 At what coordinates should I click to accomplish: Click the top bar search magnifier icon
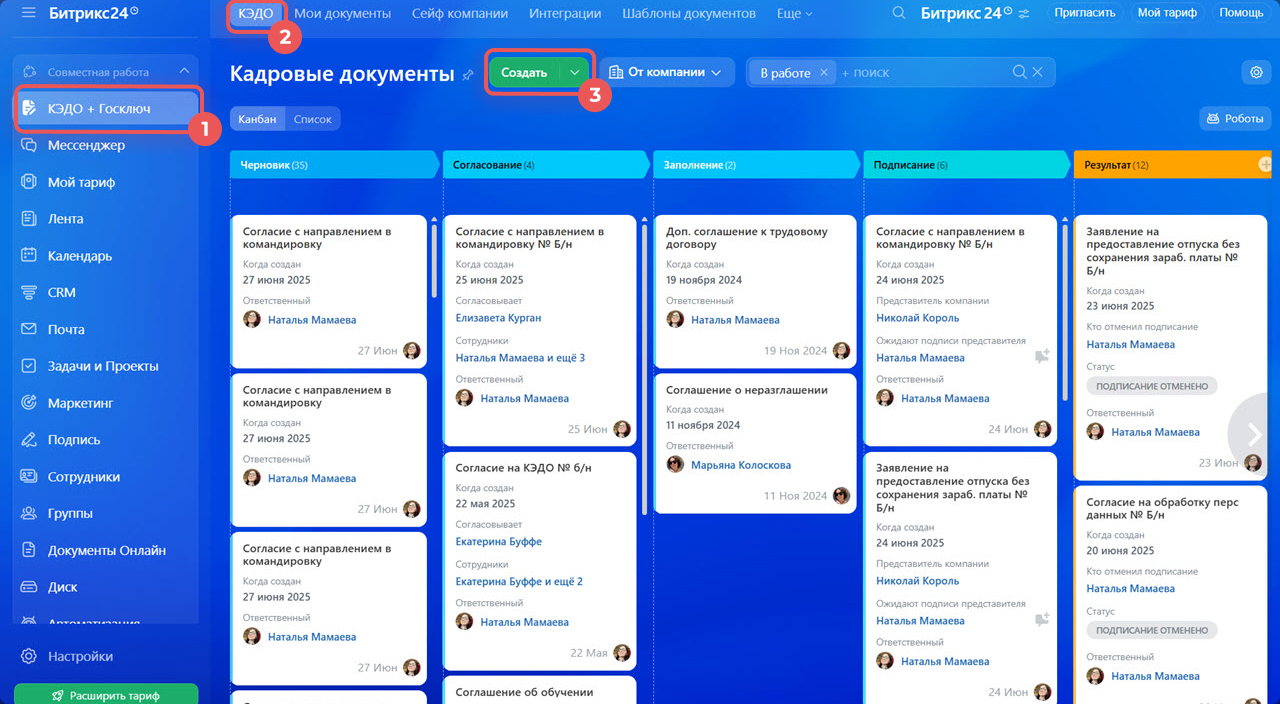[x=899, y=13]
